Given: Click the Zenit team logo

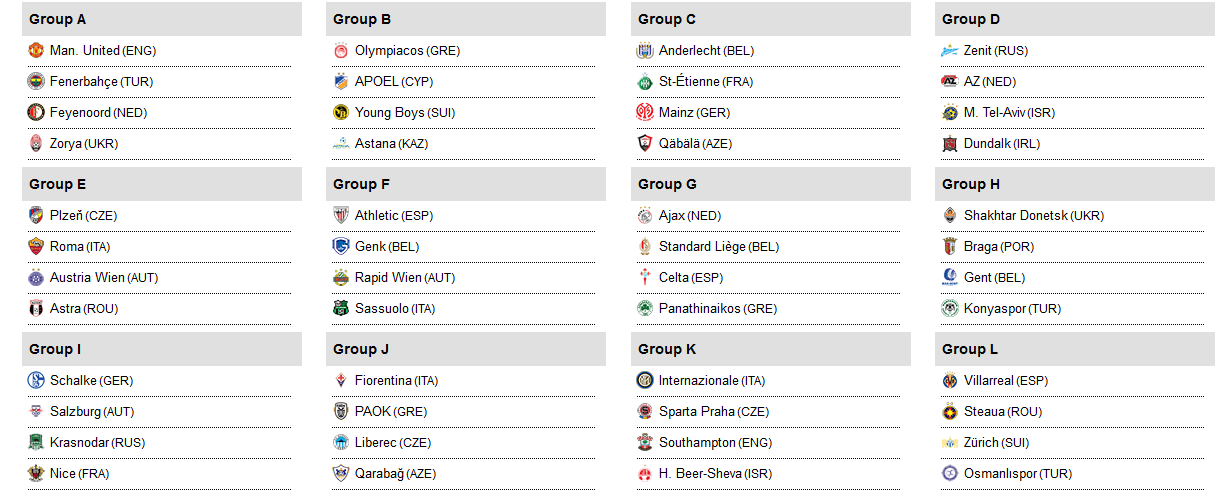Looking at the screenshot, I should click(x=949, y=51).
